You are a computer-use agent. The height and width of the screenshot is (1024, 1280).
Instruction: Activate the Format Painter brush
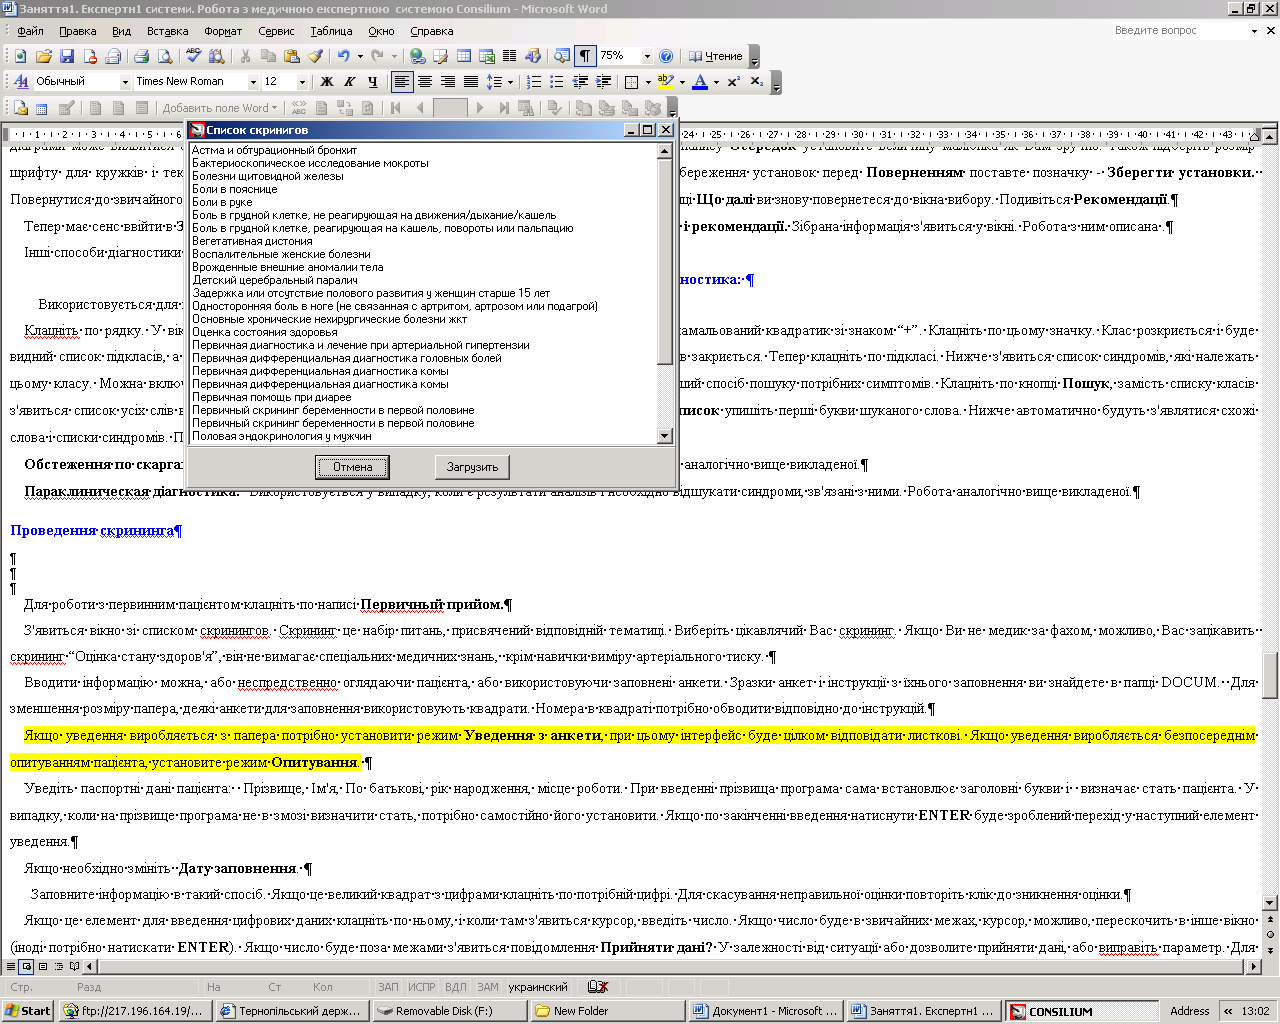[x=315, y=56]
